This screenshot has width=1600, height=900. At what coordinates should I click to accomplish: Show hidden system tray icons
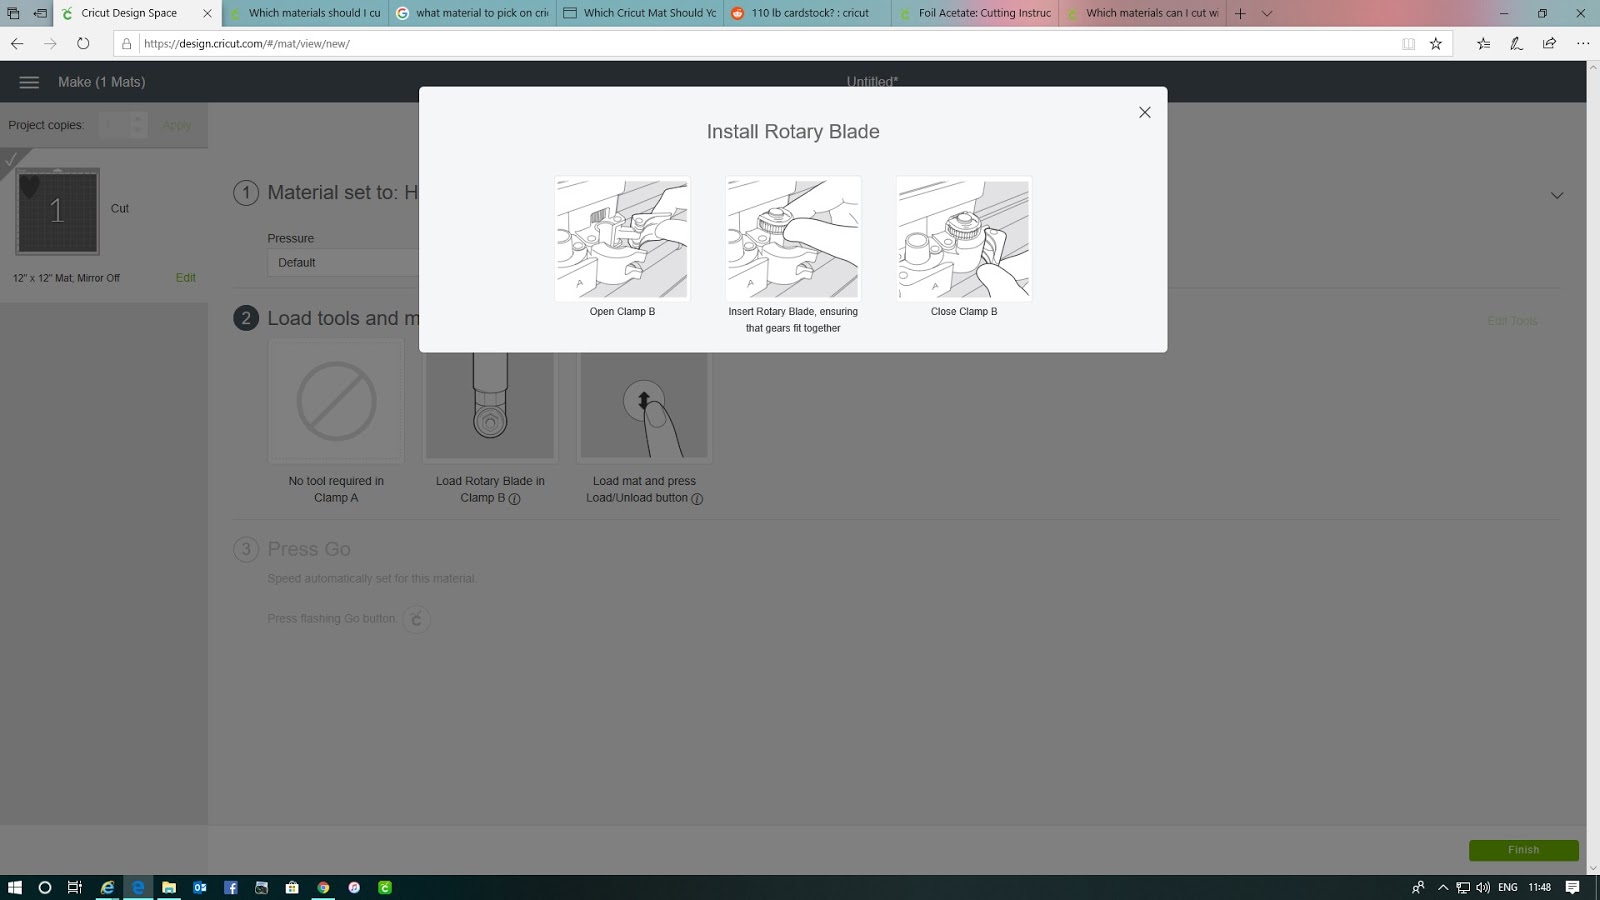pyautogui.click(x=1443, y=887)
